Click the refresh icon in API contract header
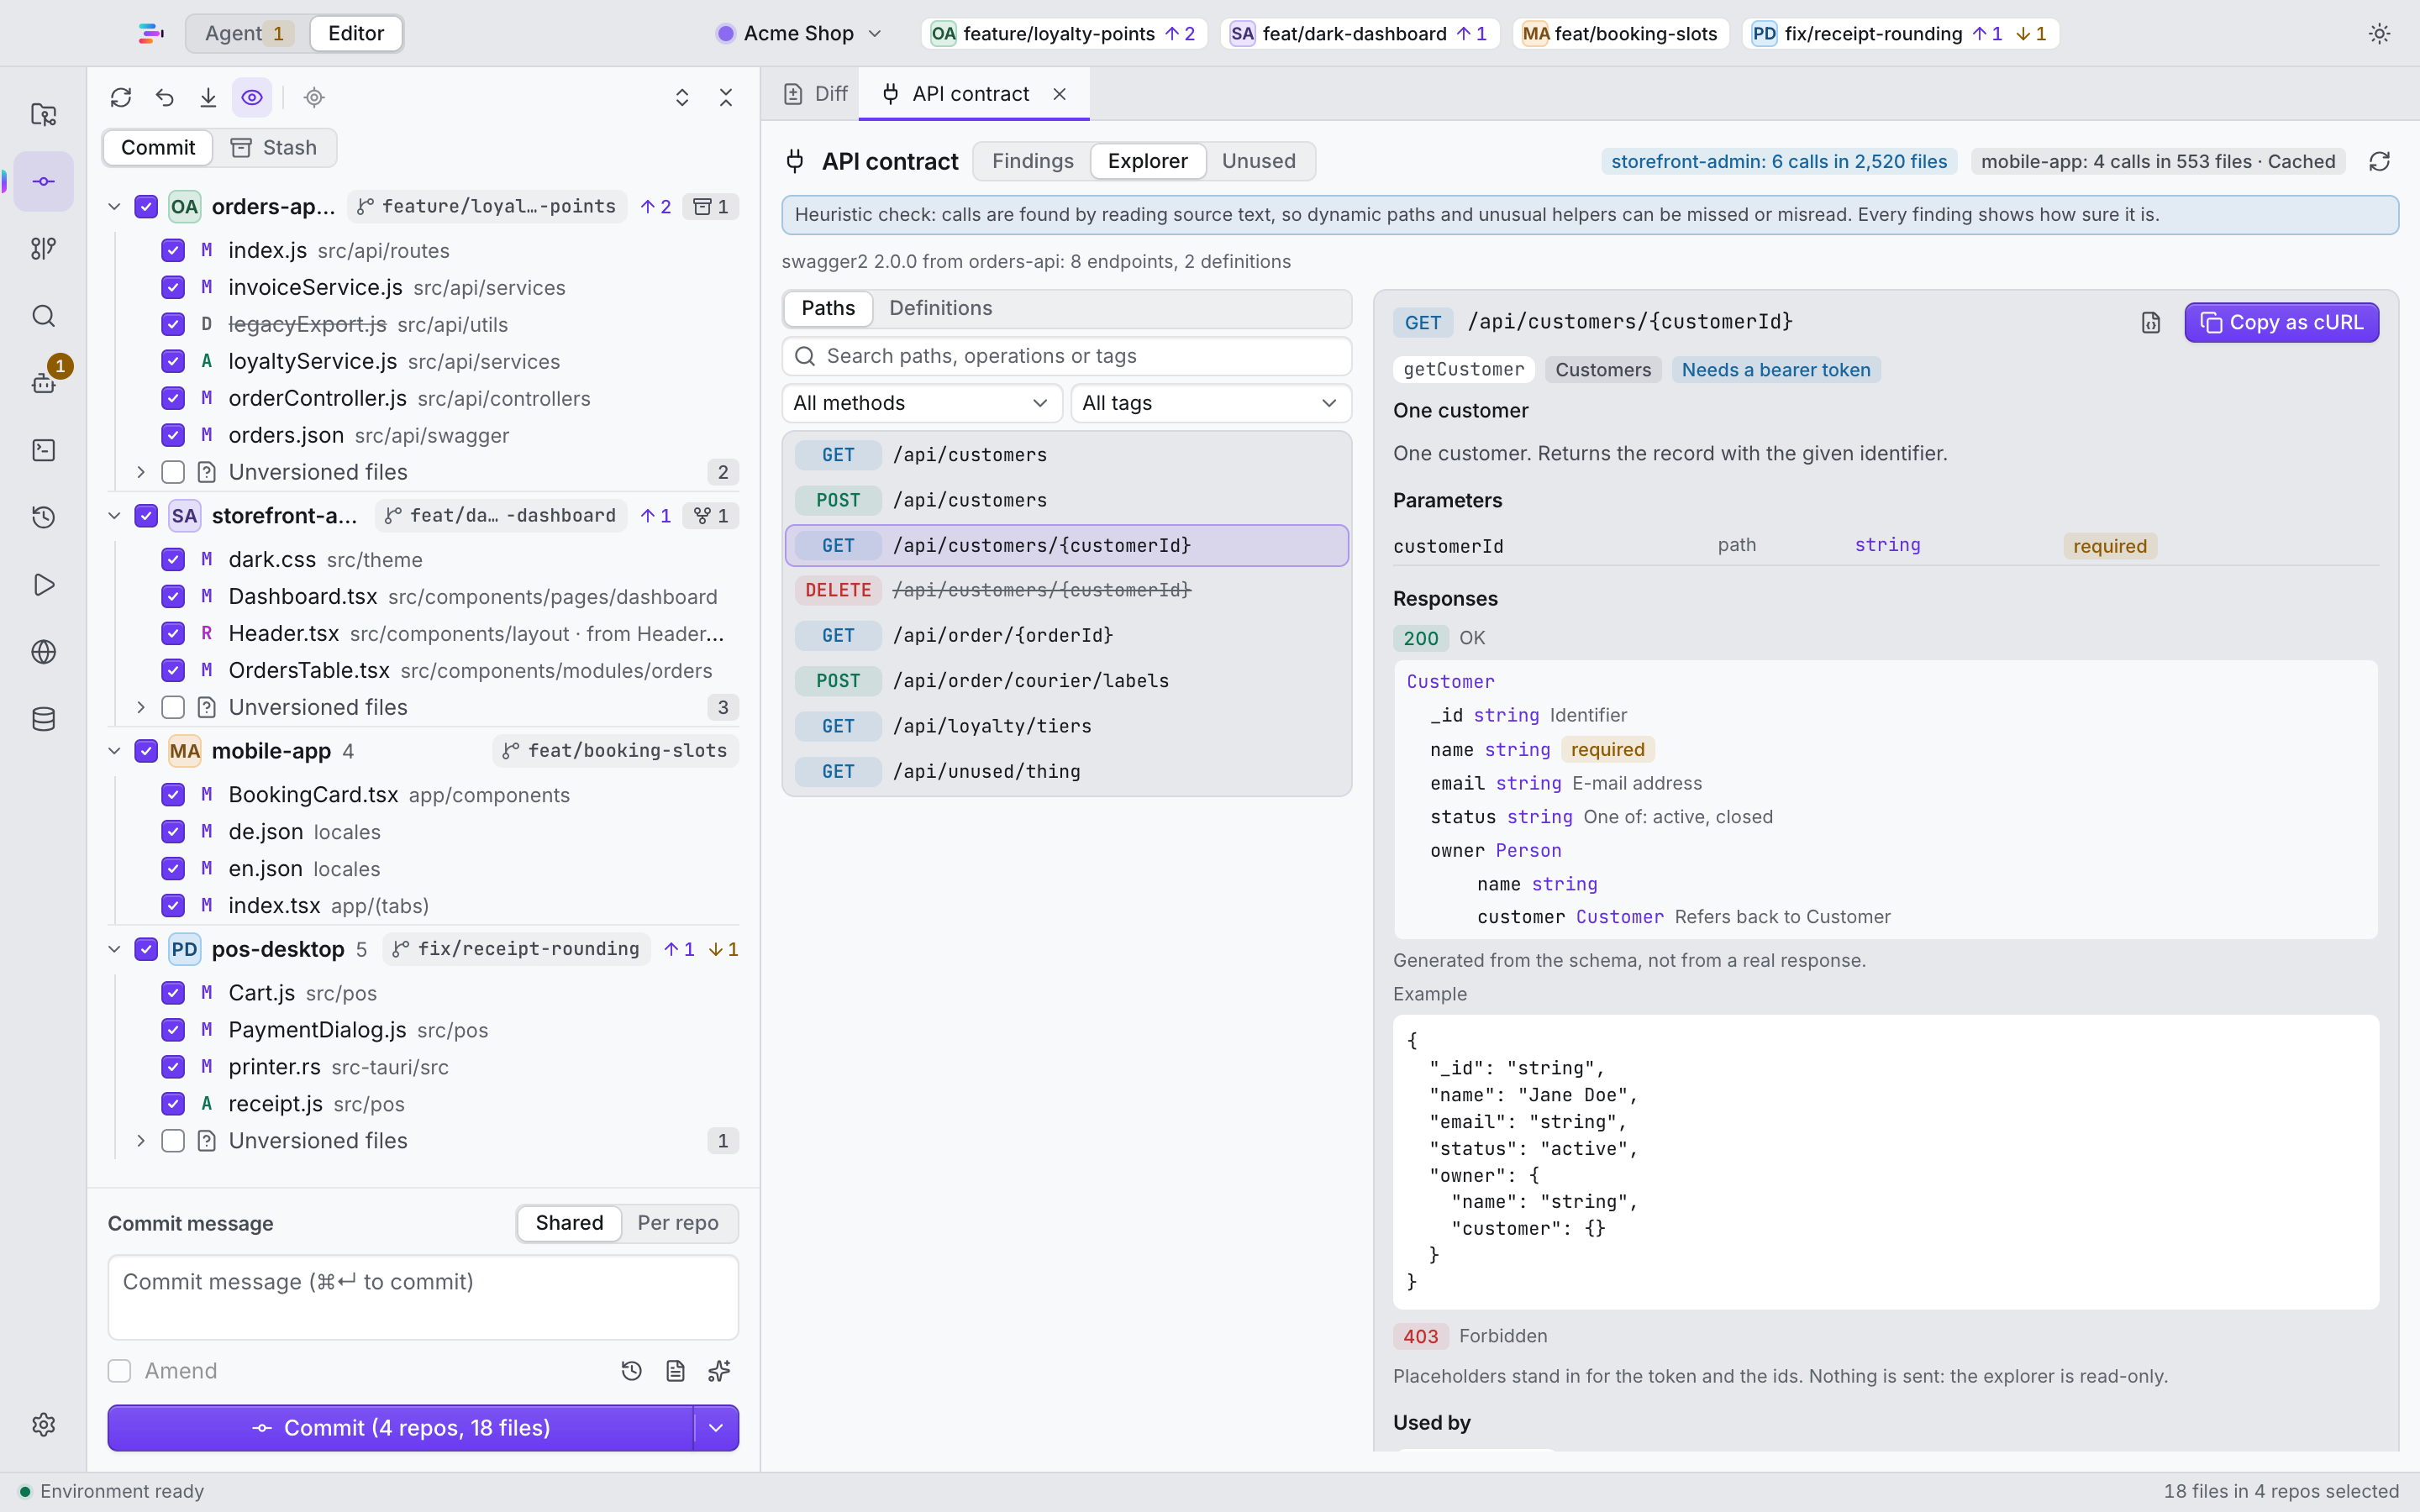Viewport: 2420px width, 1512px height. pos(2379,161)
